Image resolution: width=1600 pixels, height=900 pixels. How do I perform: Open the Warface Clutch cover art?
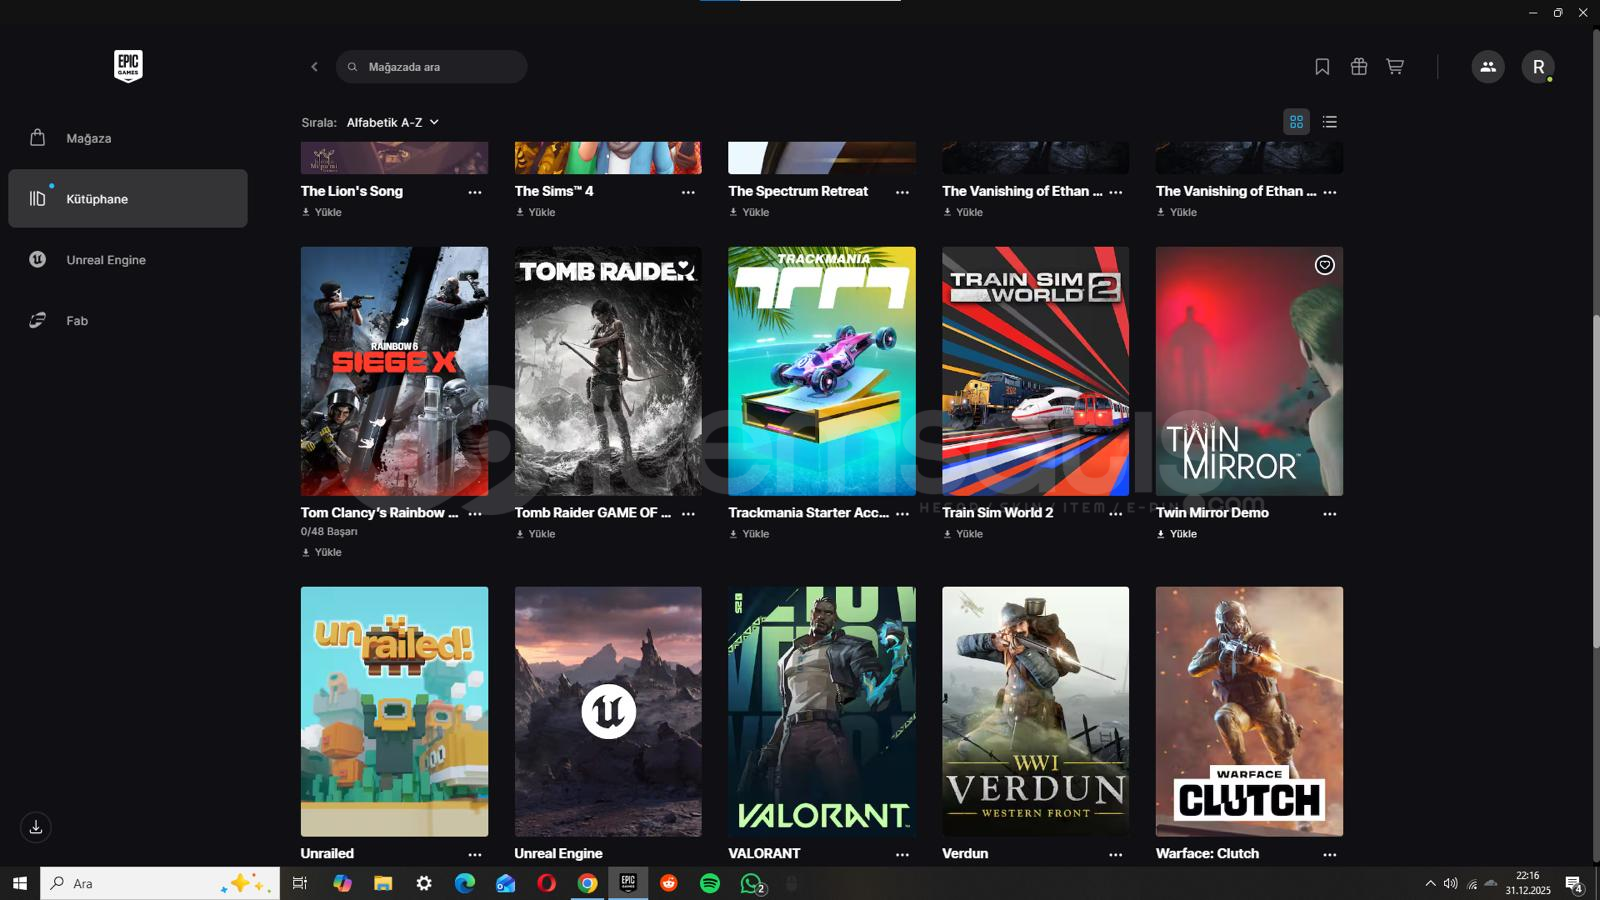[1249, 711]
